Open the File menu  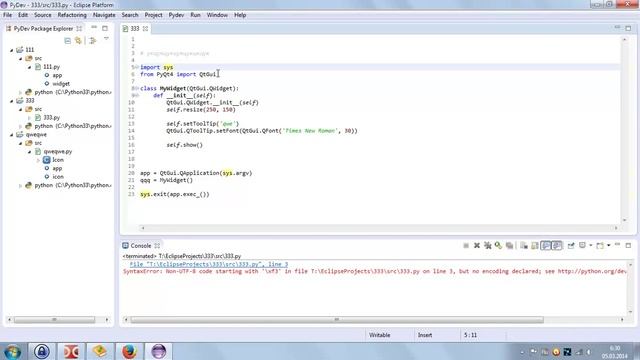(x=7, y=15)
